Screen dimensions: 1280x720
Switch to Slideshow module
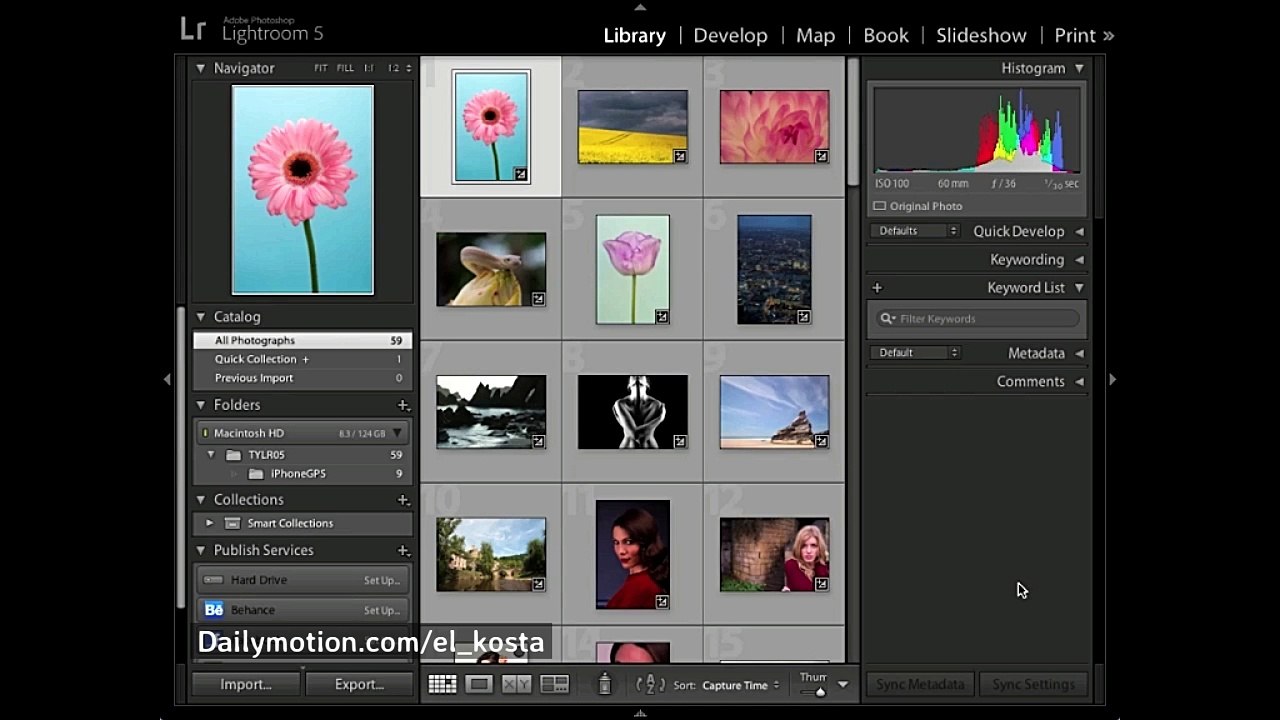(x=981, y=35)
